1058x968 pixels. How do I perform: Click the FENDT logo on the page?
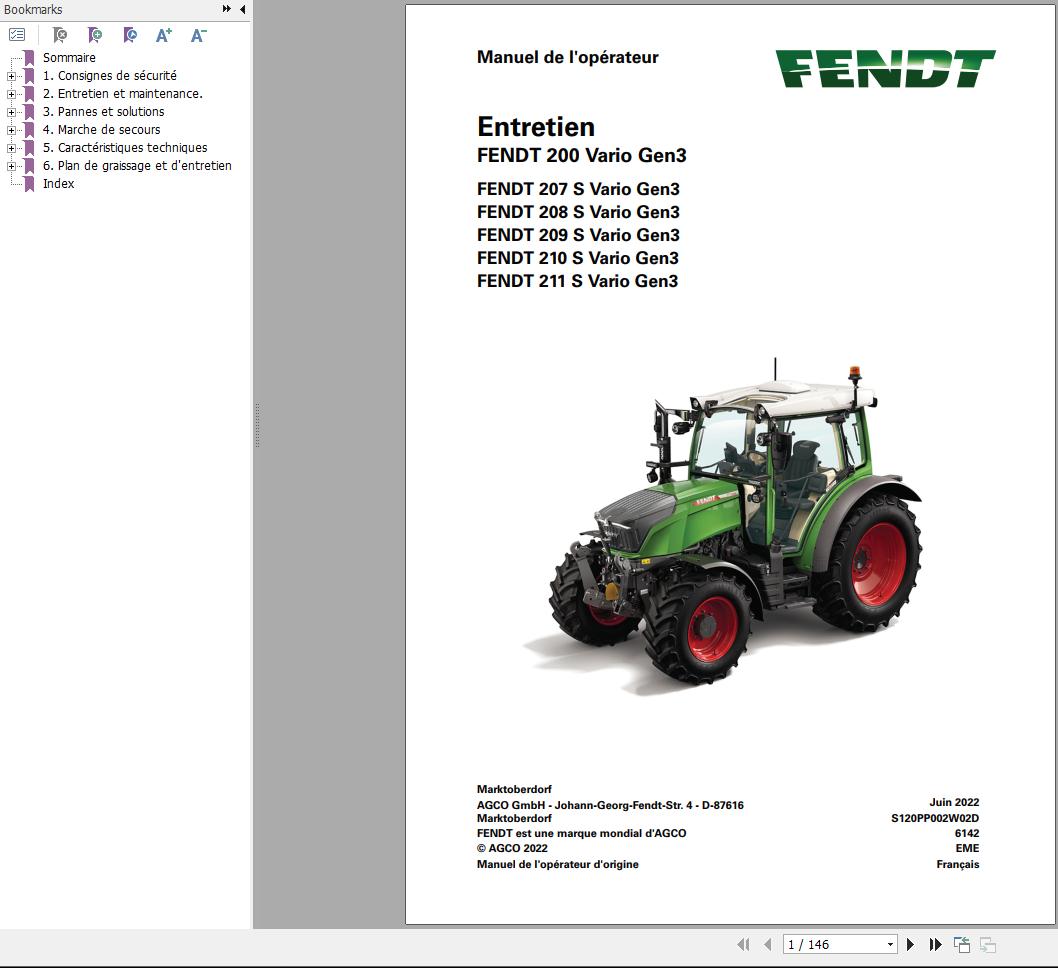tap(885, 68)
